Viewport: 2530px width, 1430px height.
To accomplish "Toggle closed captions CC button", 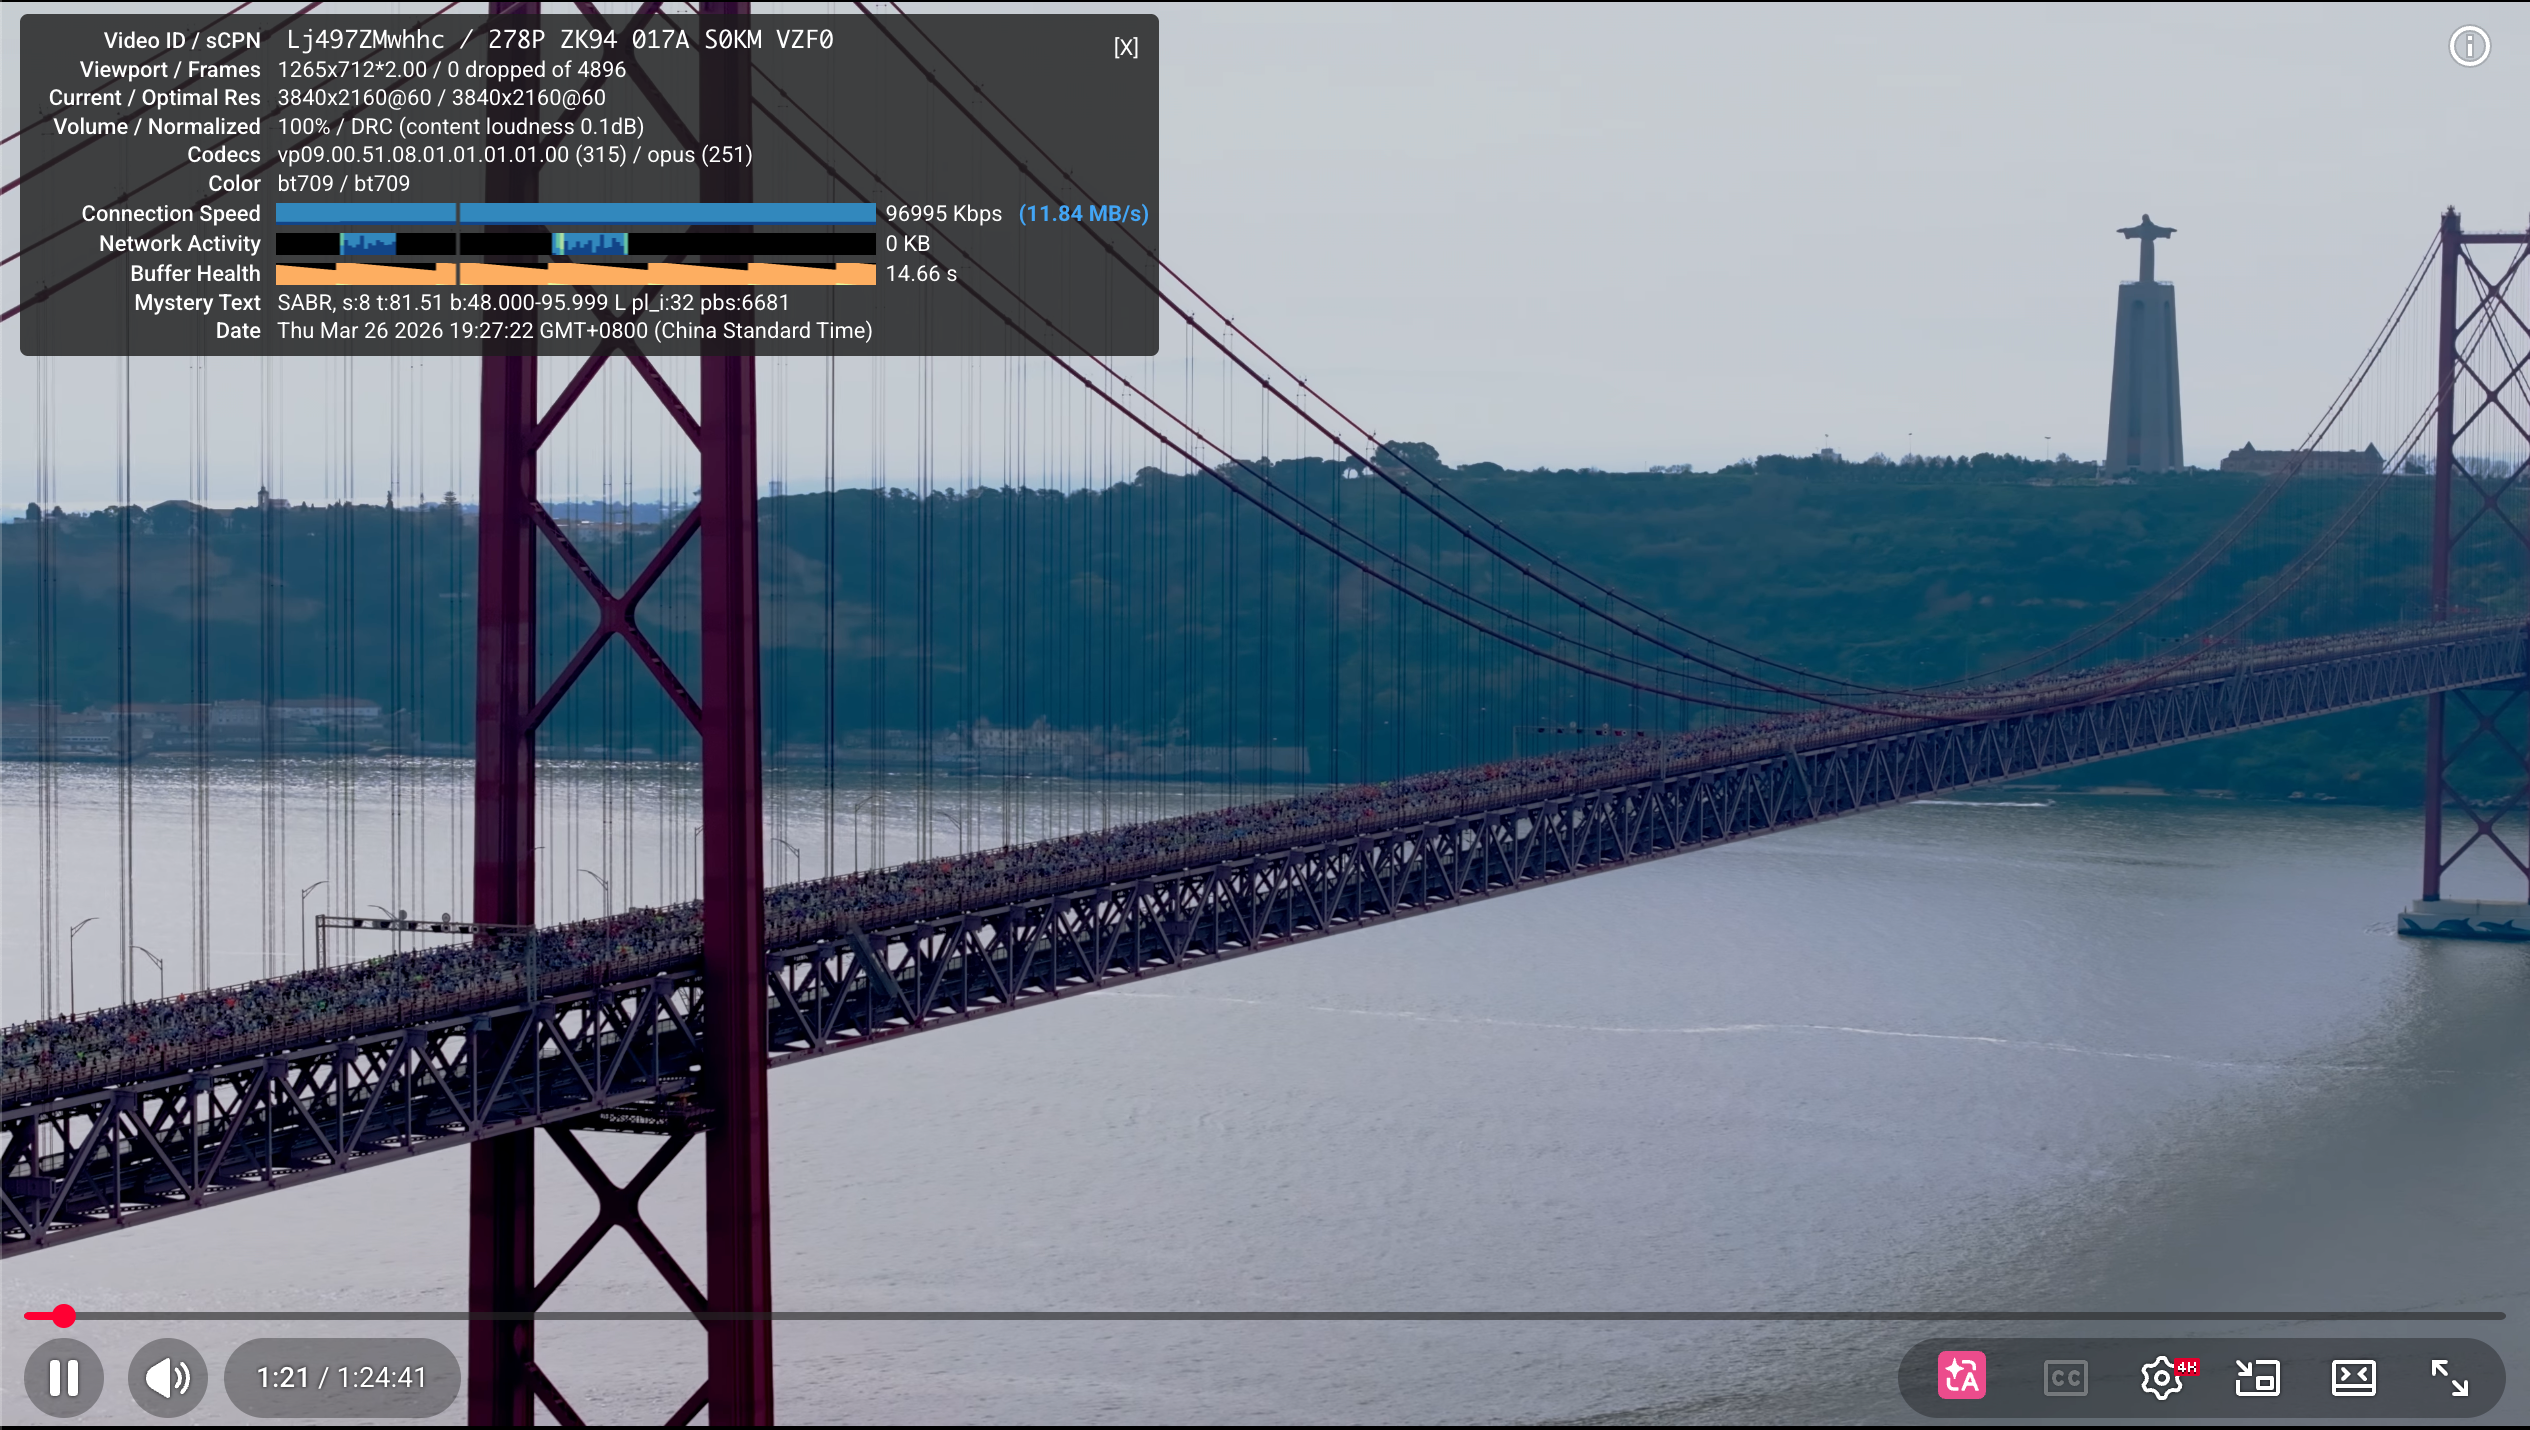I will [2065, 1377].
